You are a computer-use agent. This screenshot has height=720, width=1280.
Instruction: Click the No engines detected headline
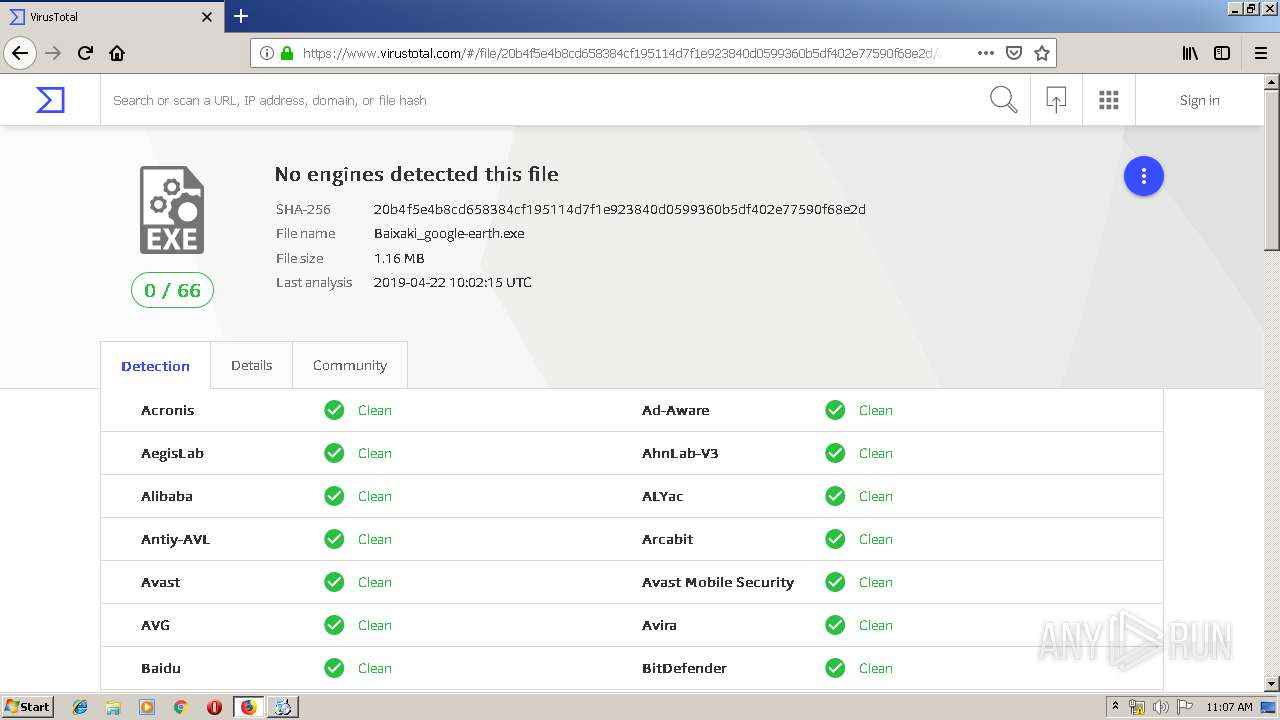[416, 174]
